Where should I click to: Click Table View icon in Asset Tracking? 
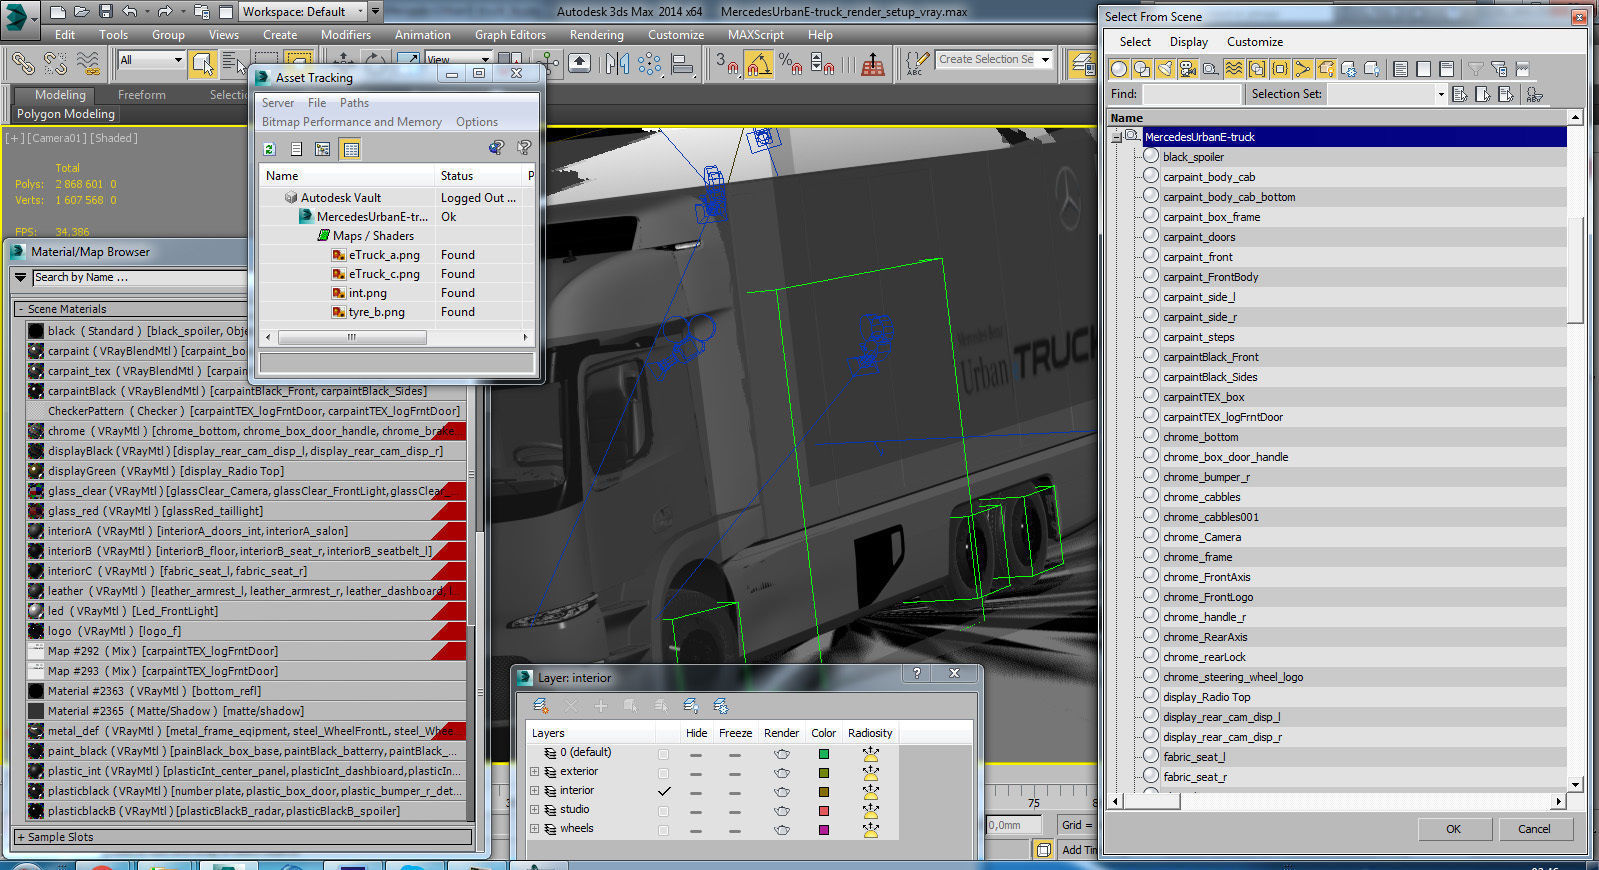pyautogui.click(x=350, y=149)
